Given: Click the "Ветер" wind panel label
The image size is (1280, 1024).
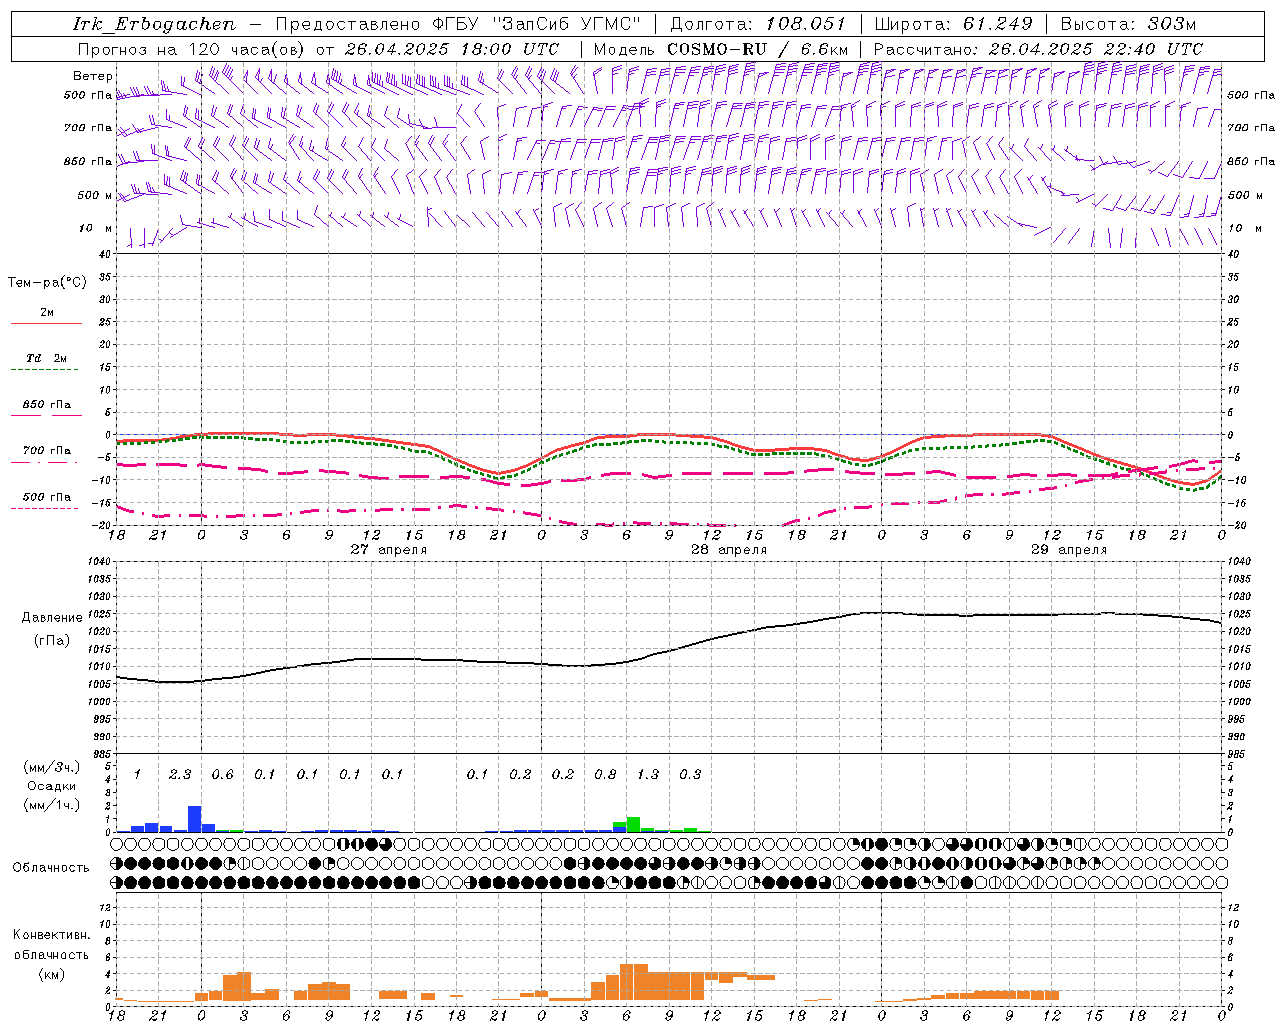Looking at the screenshot, I should coord(92,76).
